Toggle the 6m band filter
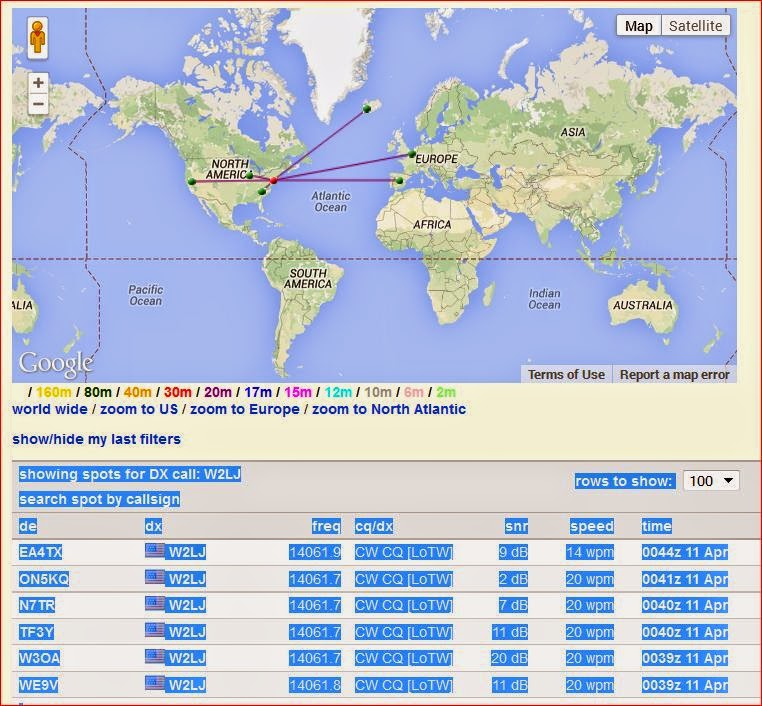The width and height of the screenshot is (762, 706). [x=414, y=392]
